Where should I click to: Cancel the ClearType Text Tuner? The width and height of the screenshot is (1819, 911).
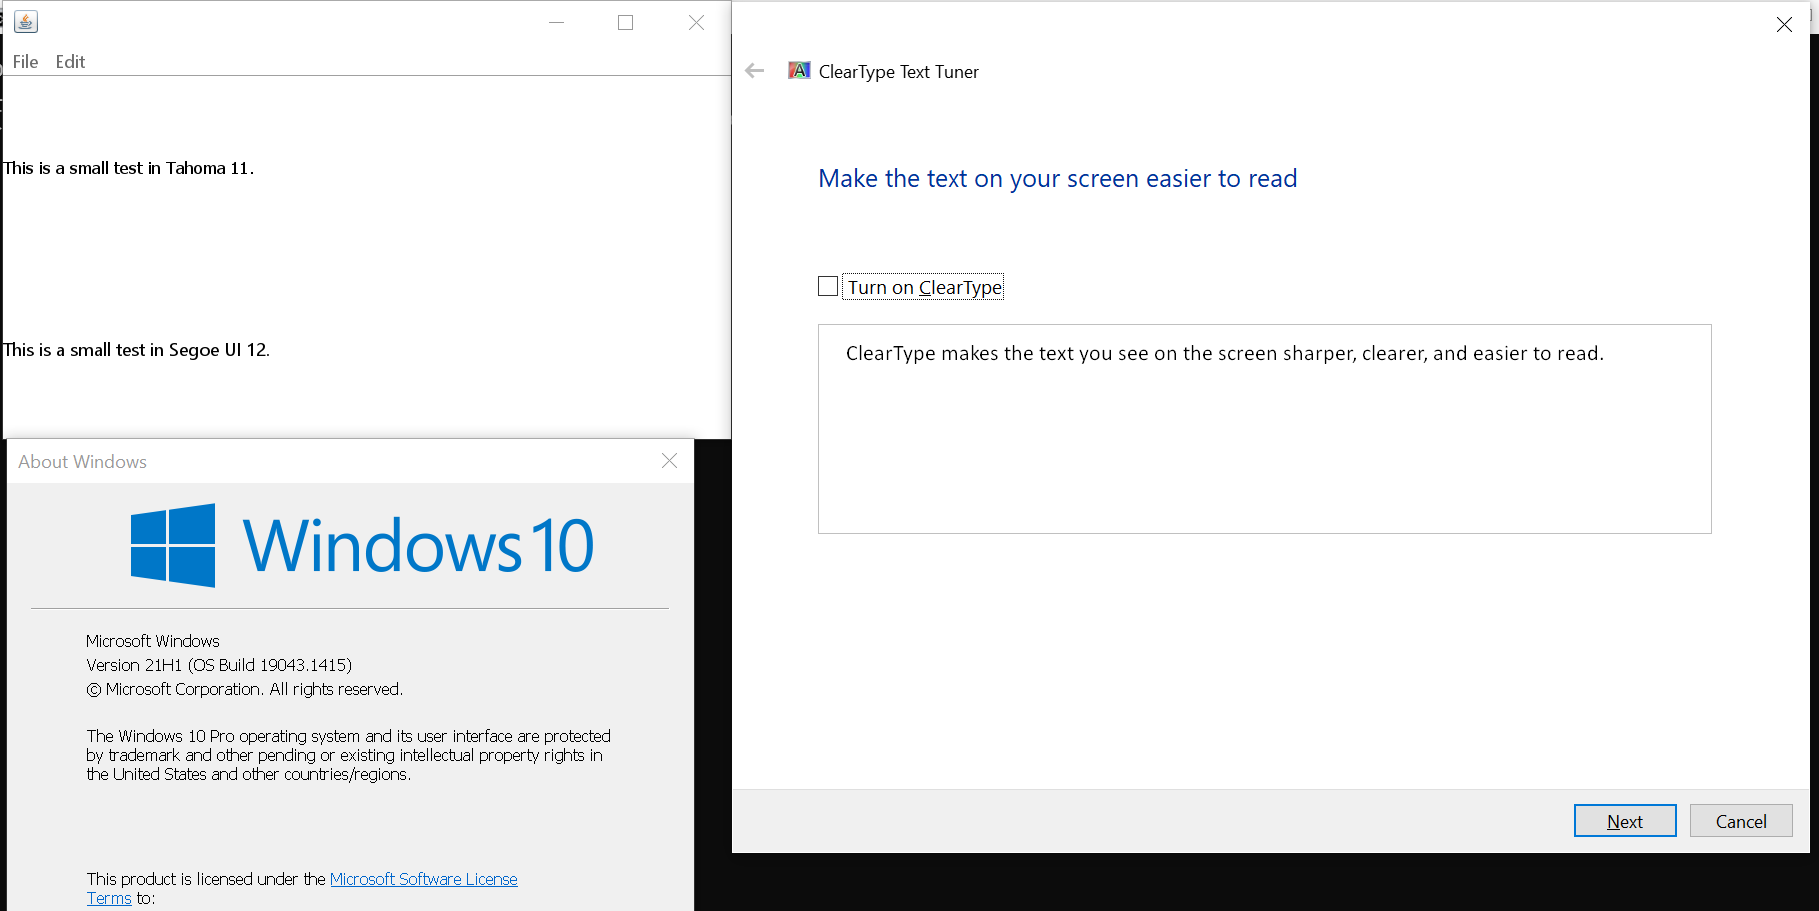coord(1740,821)
